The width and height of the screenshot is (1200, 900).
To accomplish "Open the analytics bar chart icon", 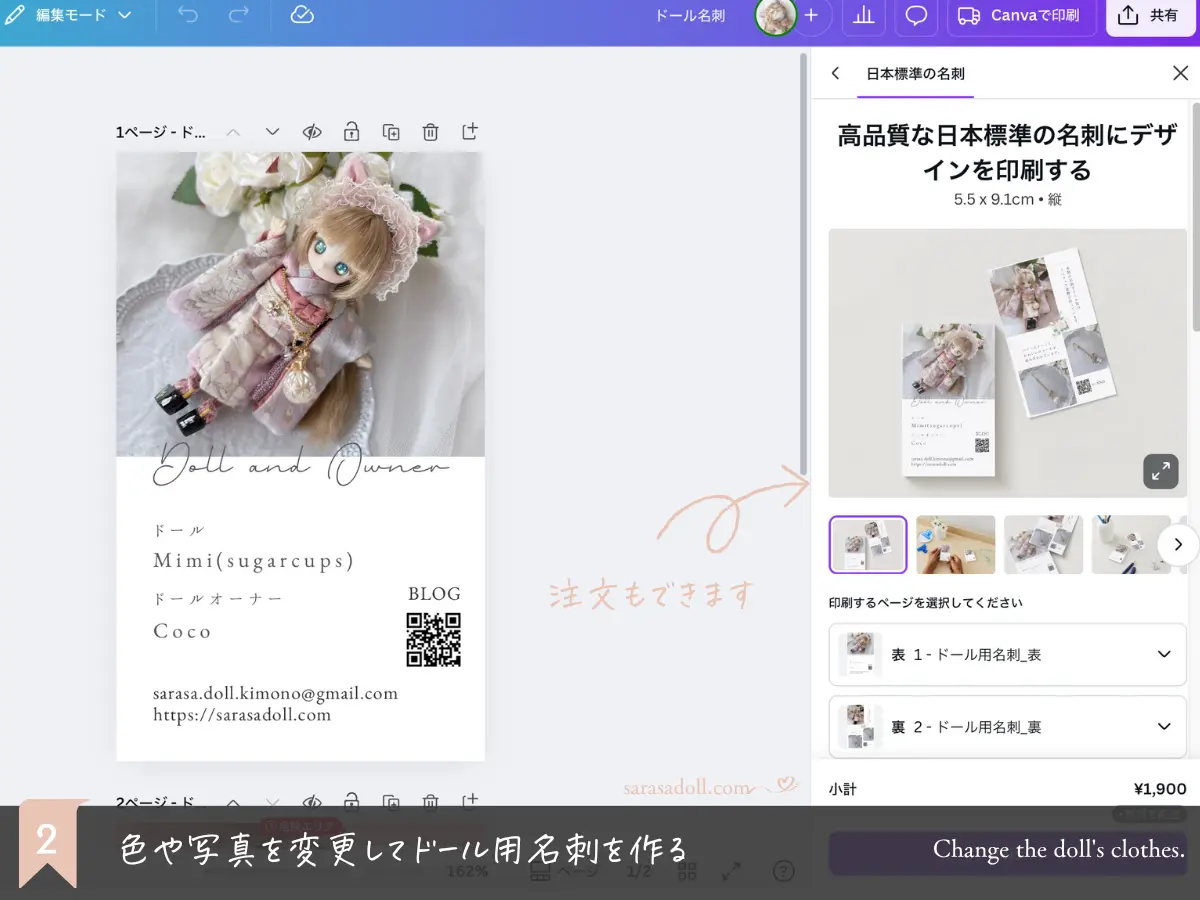I will 863,16.
